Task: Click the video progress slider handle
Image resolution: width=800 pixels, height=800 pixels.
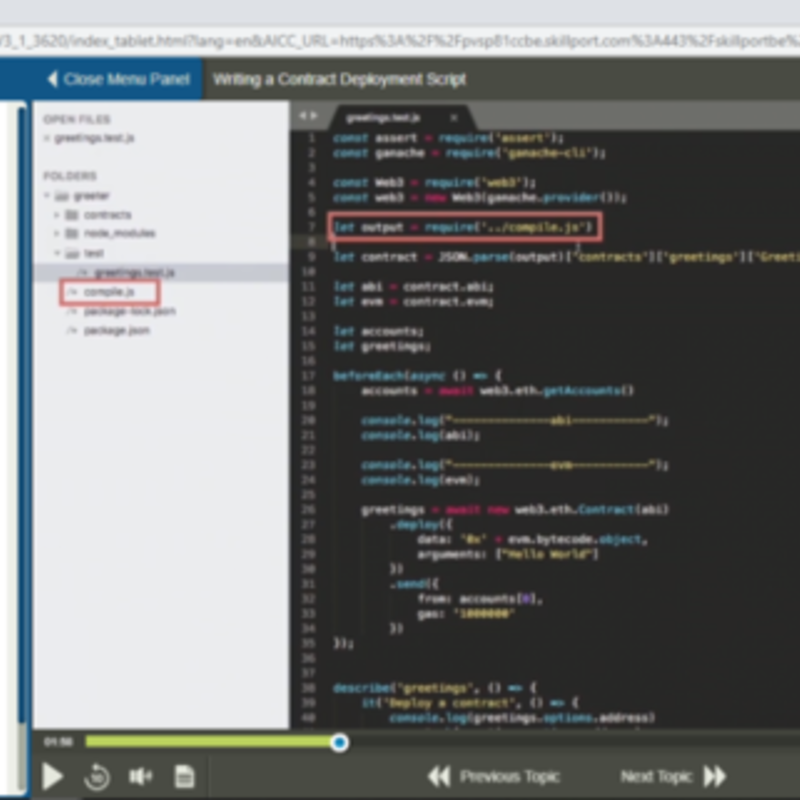Action: coord(339,742)
